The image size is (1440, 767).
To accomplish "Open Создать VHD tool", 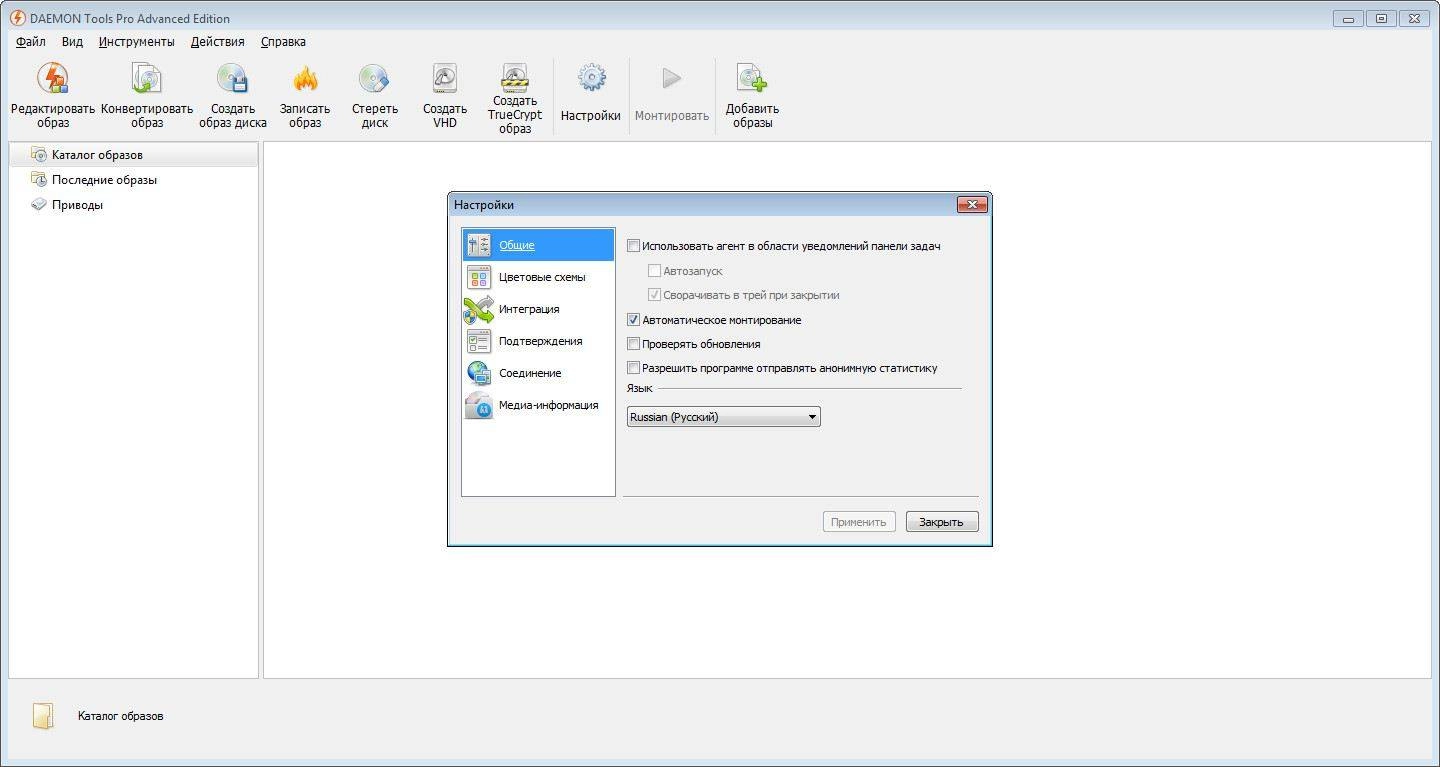I will [444, 96].
